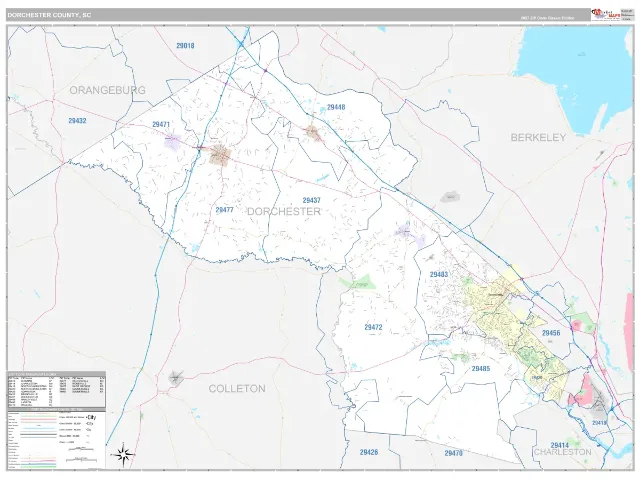Click ZIP code label 29470
Screen dimensions: 640x480
pos(453,453)
